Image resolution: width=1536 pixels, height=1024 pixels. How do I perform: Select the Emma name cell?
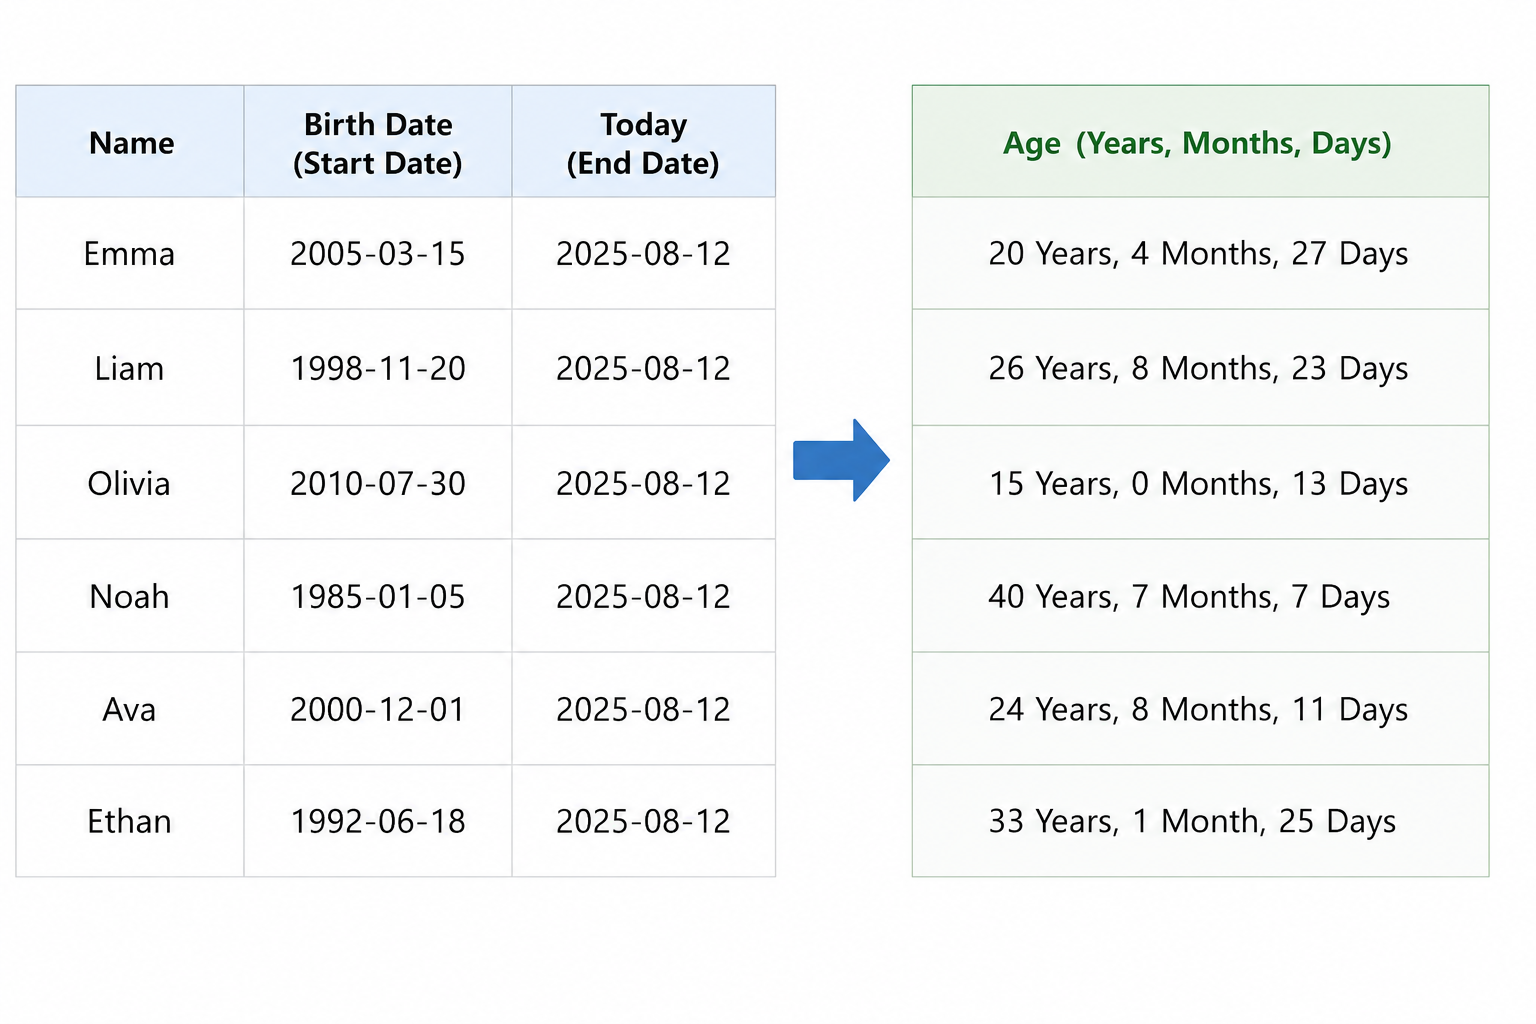(x=130, y=253)
